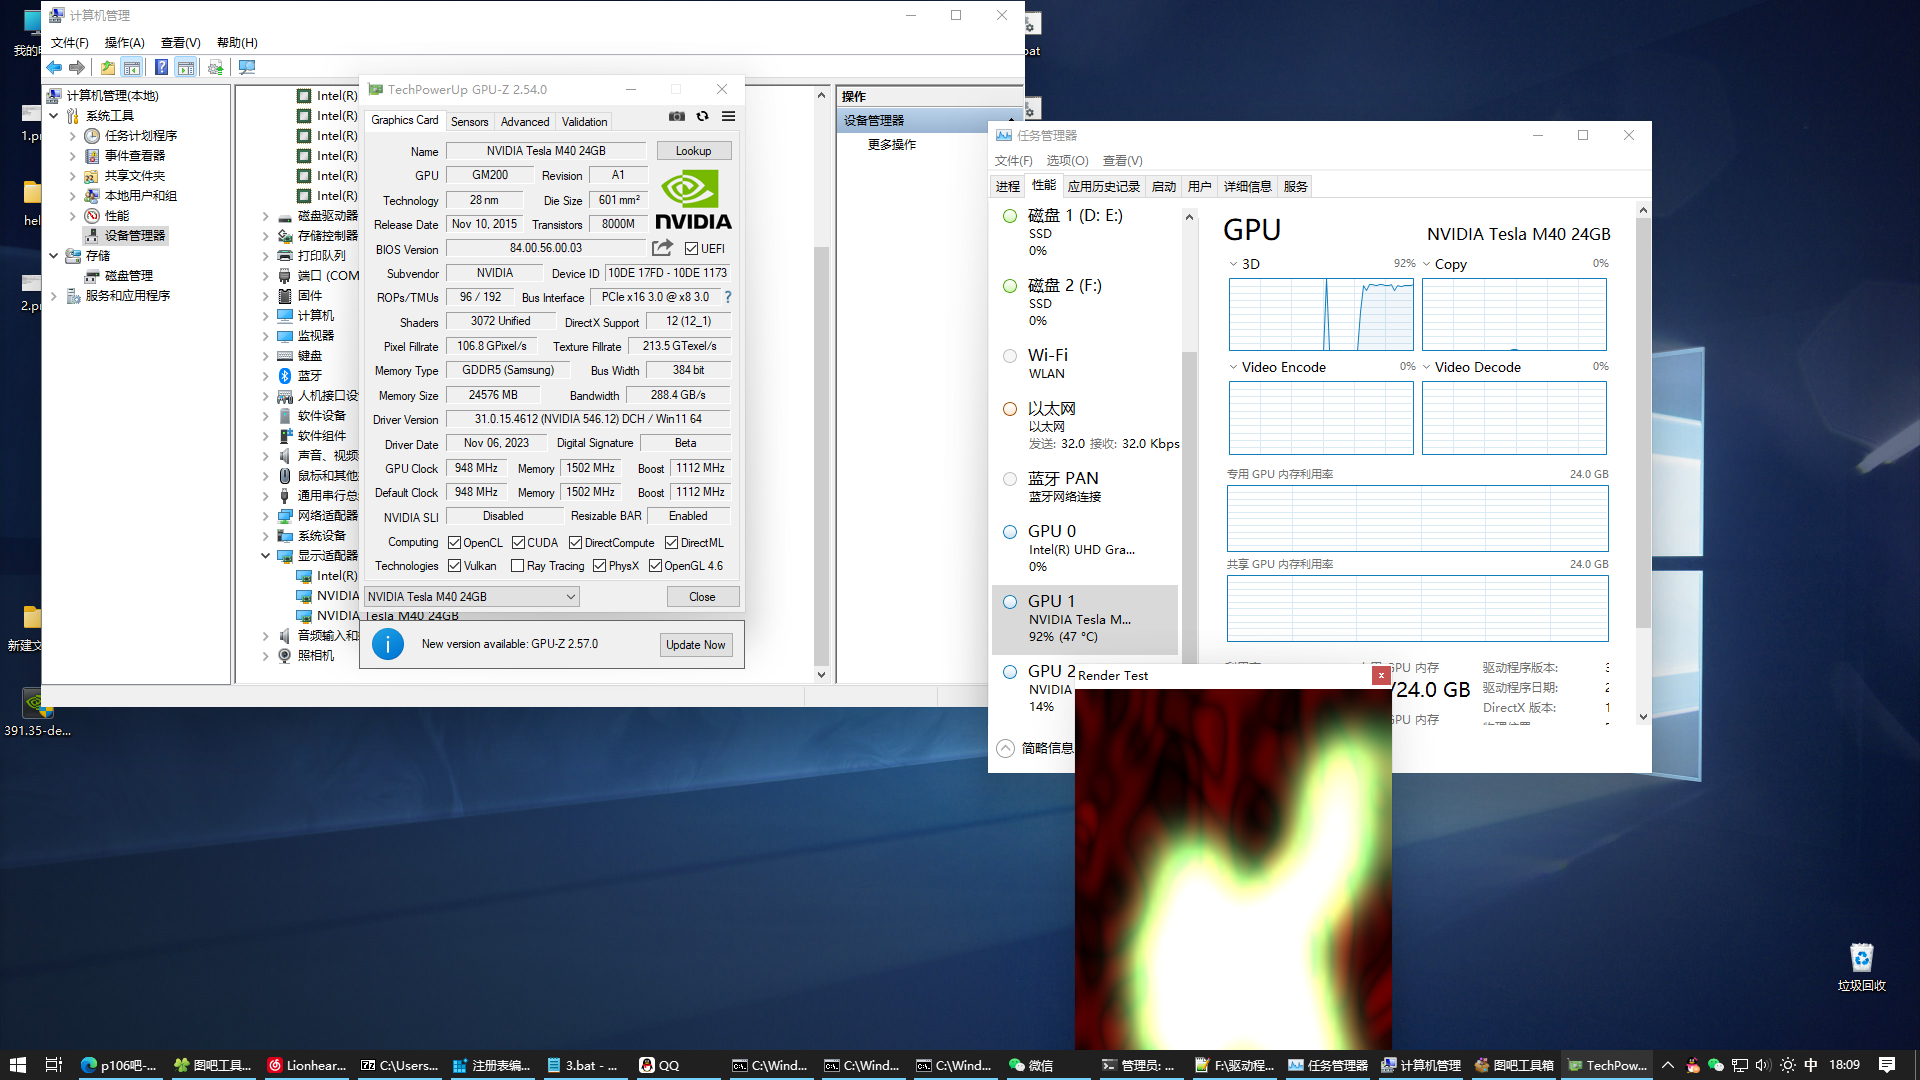The image size is (1920, 1080).
Task: Click the Lookup button
Action: [693, 151]
